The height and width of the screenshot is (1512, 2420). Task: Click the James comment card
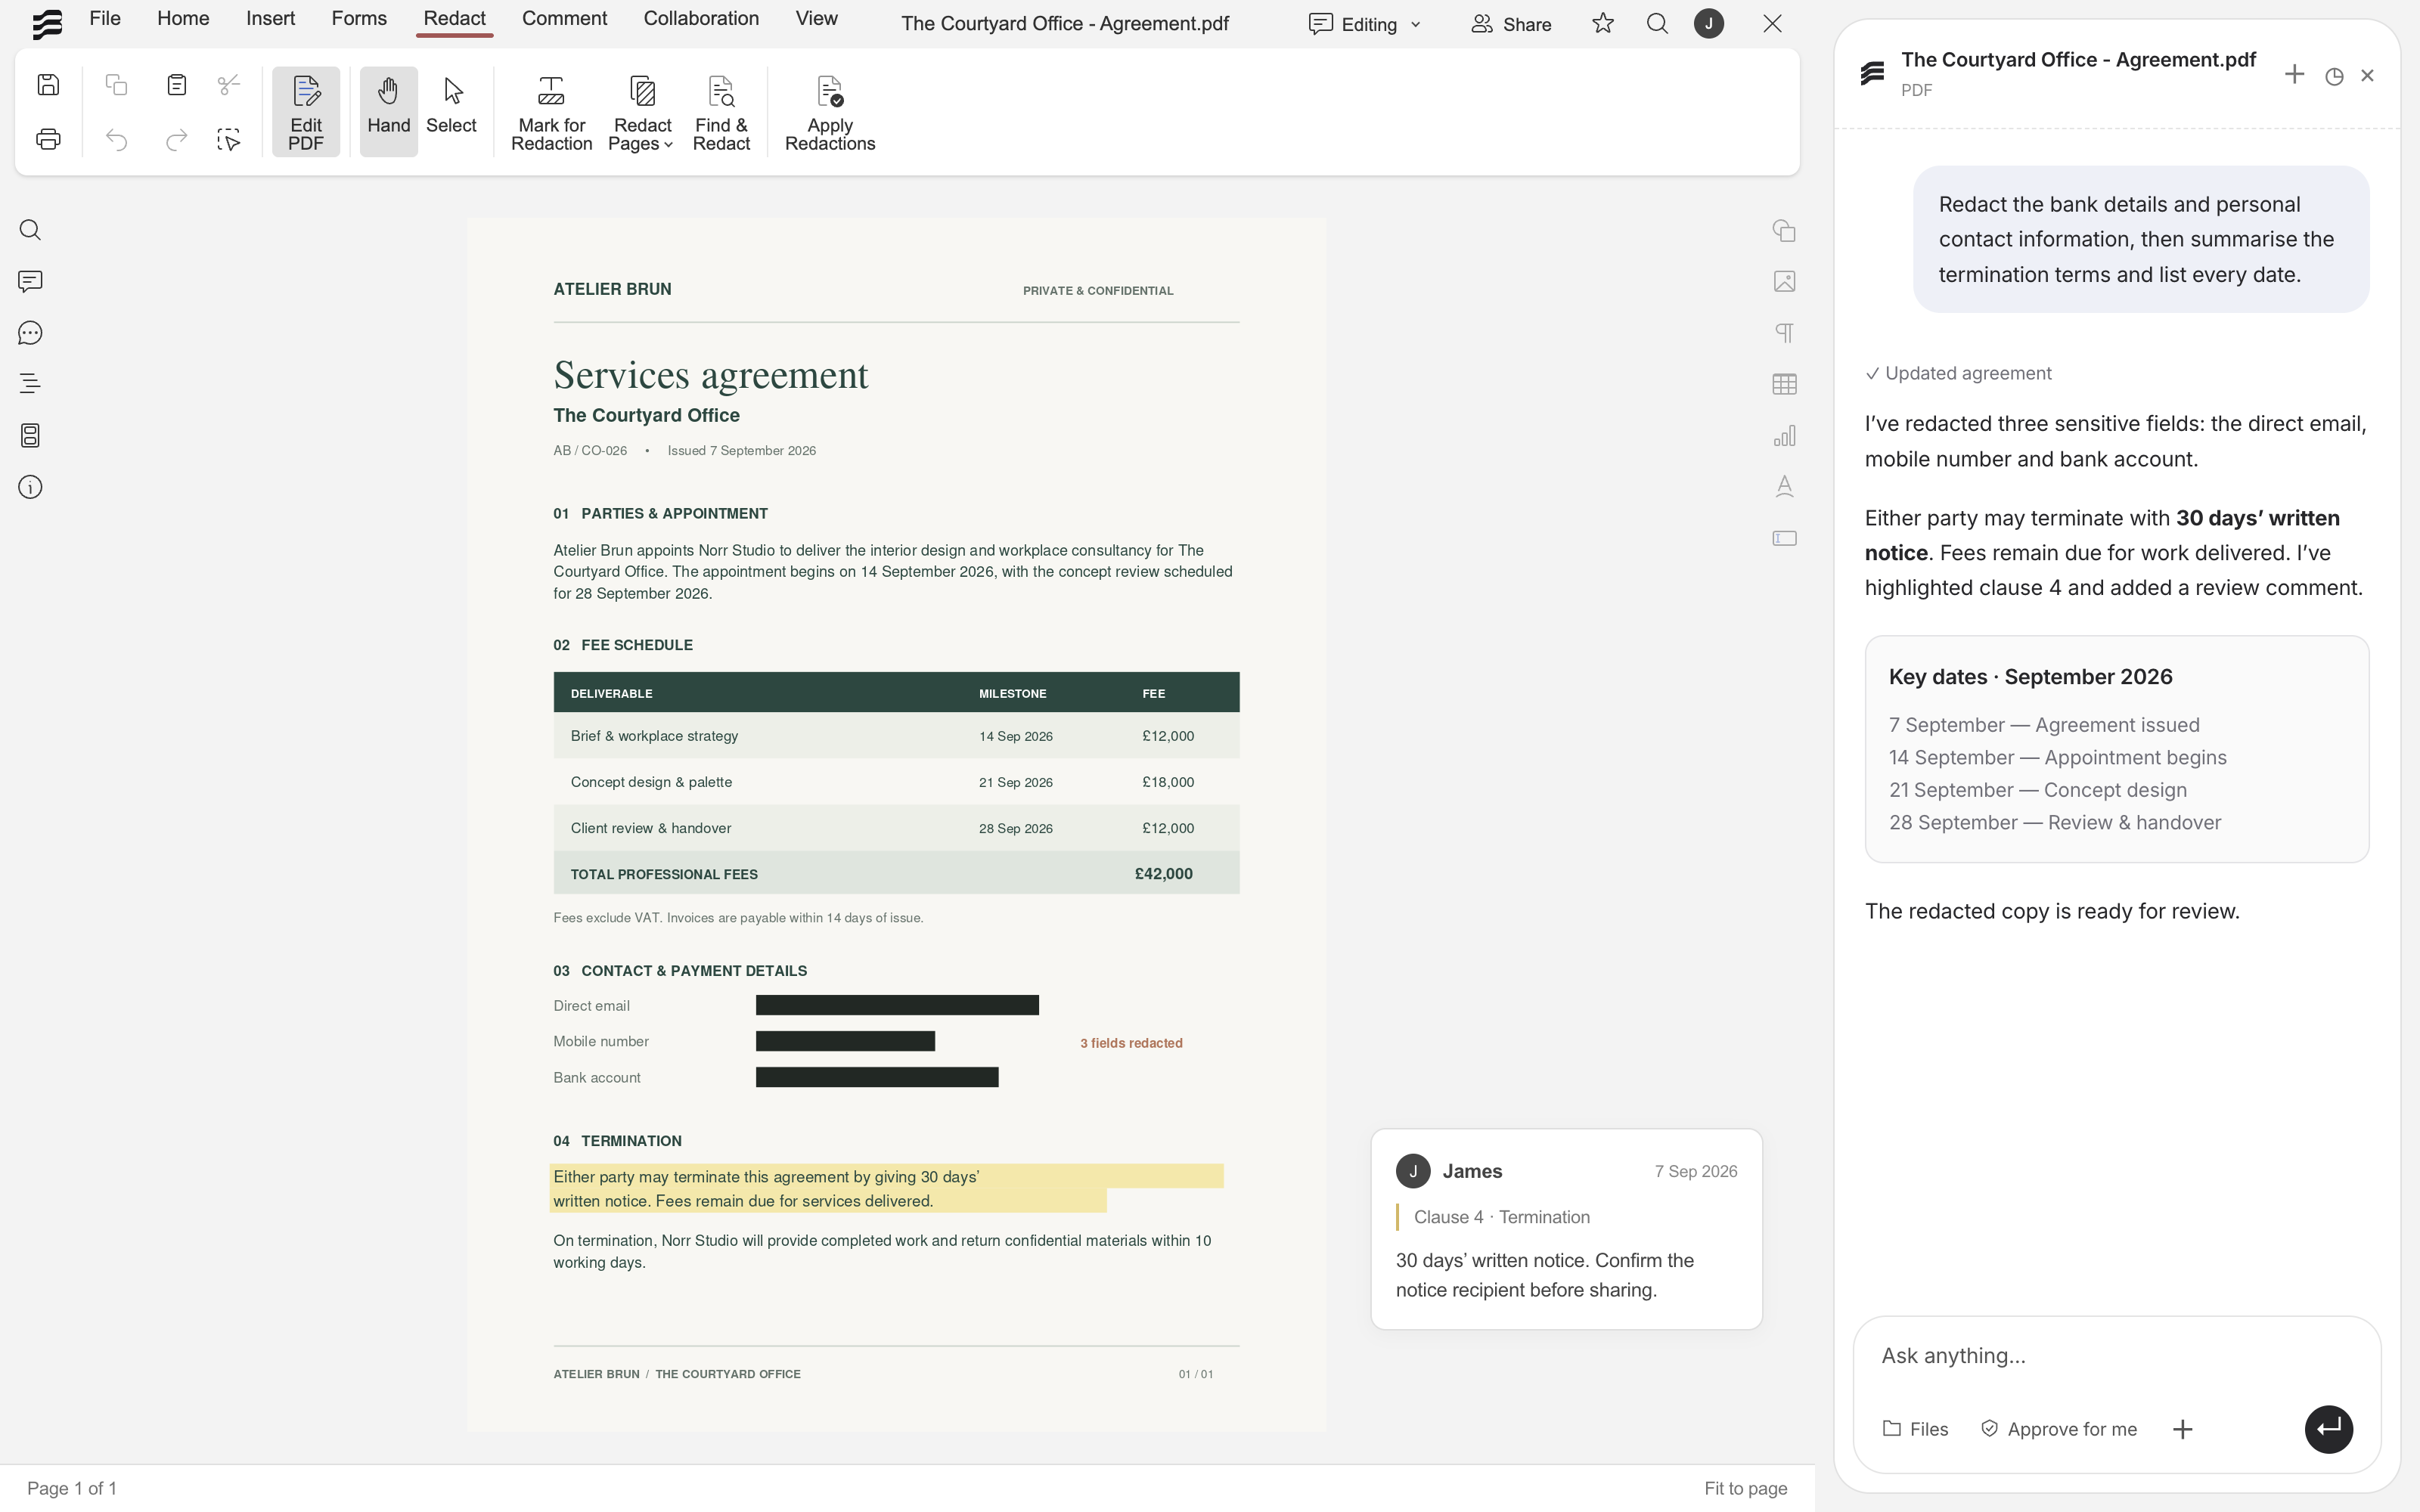tap(1566, 1229)
